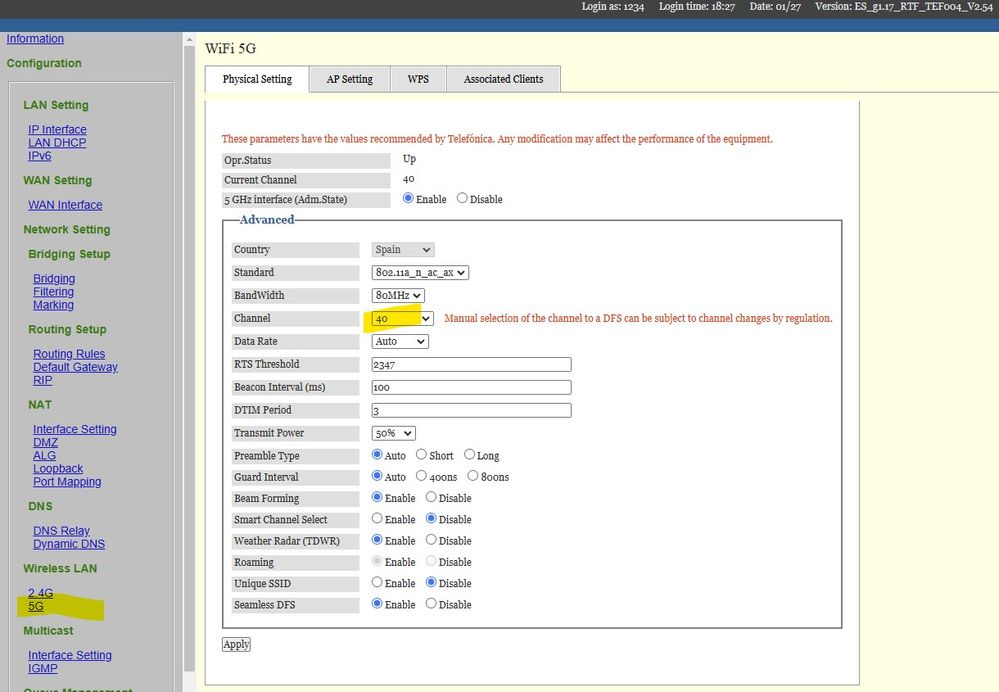This screenshot has width=999, height=692.
Task: Expand the Standard 802.11 dropdown
Action: coord(420,272)
